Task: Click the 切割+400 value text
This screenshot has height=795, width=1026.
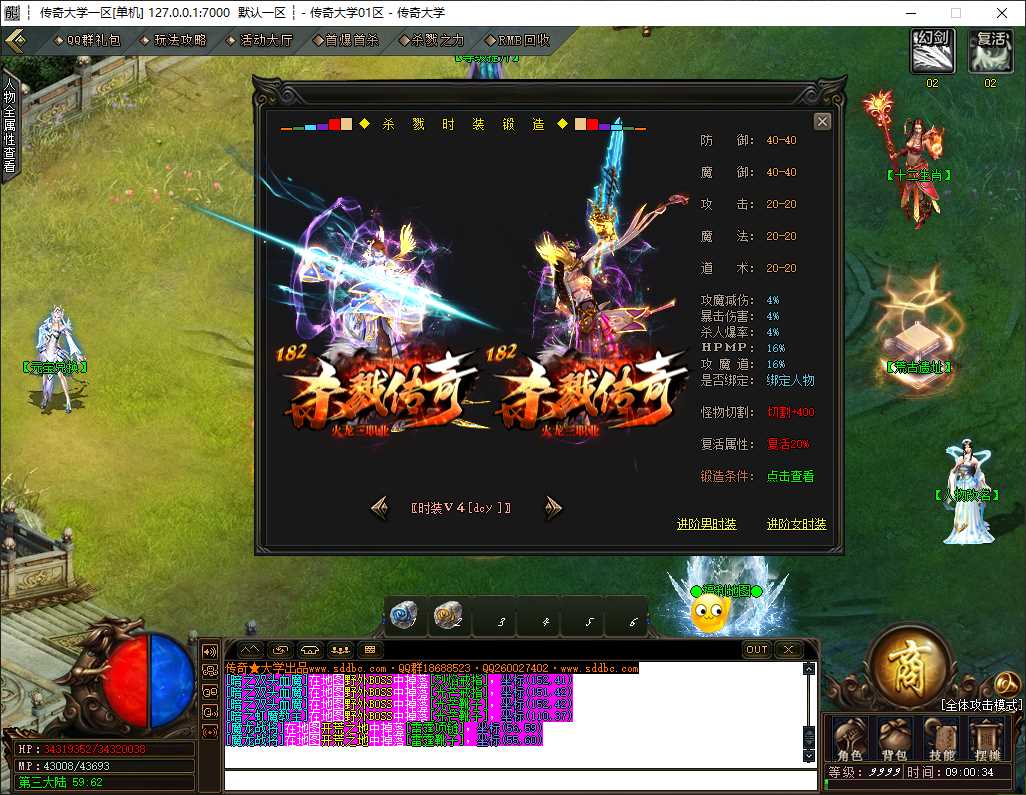Action: 790,412
